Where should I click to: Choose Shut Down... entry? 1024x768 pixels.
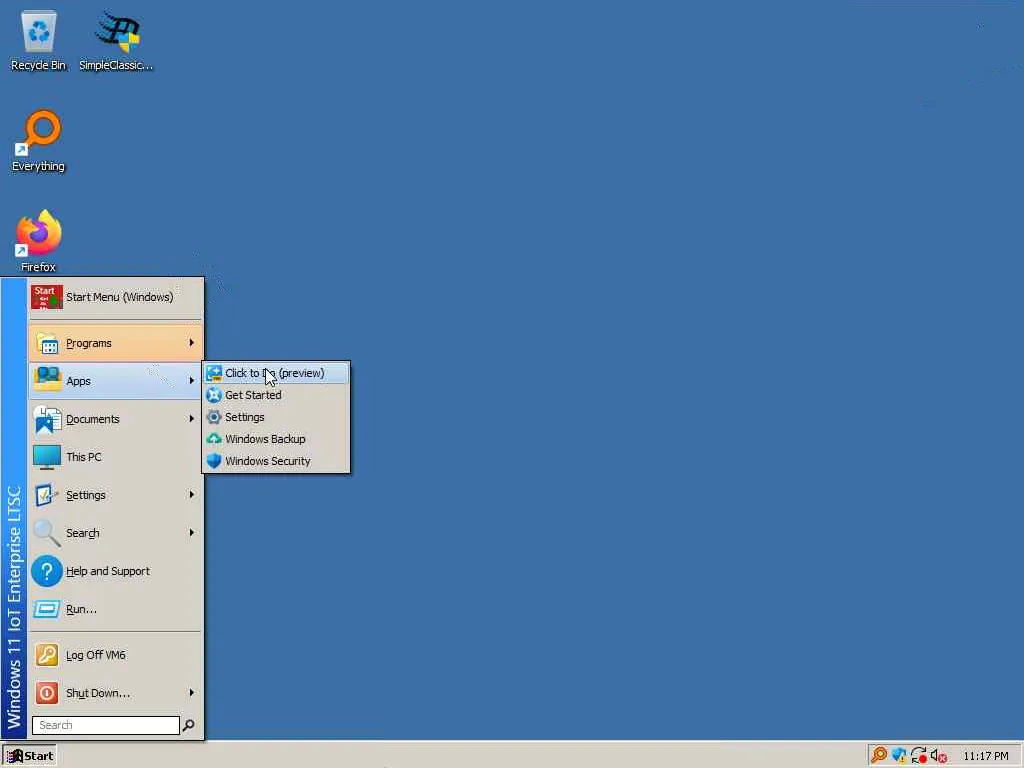coord(116,693)
